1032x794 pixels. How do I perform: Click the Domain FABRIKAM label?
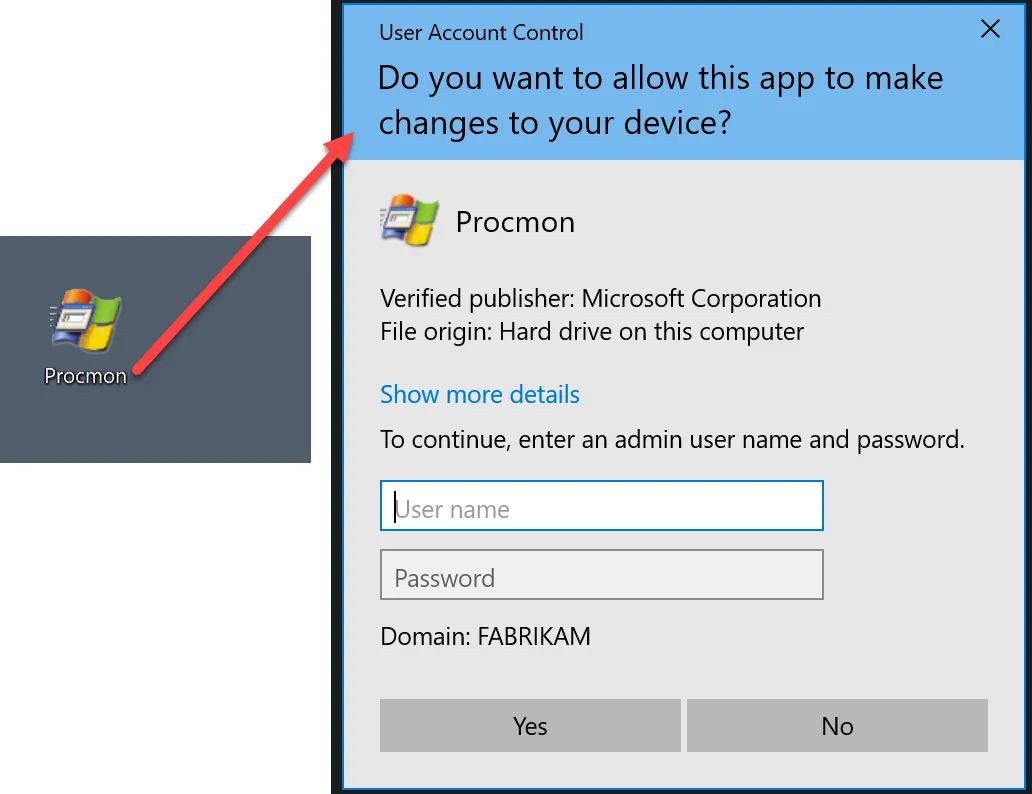pyautogui.click(x=485, y=636)
